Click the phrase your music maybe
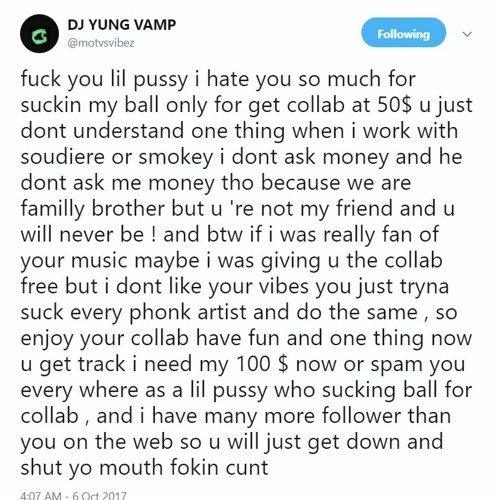 coord(110,262)
